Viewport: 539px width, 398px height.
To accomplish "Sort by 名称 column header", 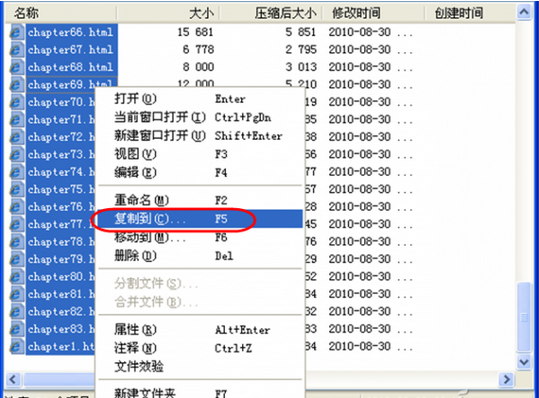I will (x=60, y=13).
